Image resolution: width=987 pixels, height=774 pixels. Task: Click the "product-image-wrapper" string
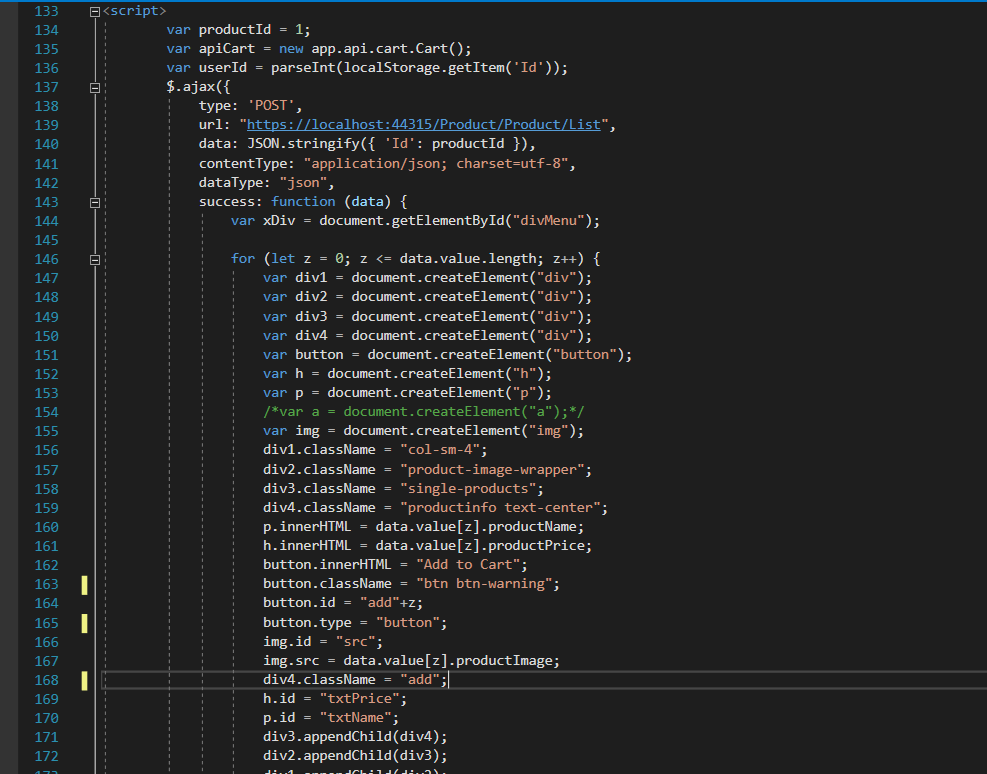tap(495, 470)
